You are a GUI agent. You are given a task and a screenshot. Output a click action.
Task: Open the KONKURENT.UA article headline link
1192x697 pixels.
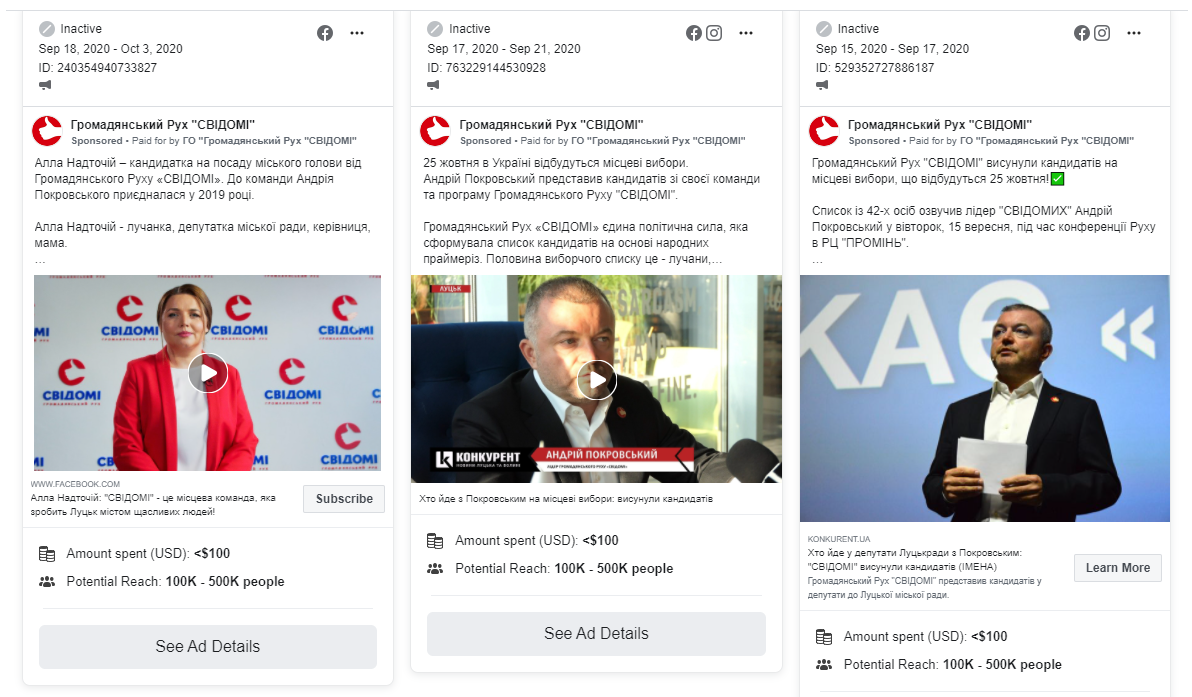[915, 559]
